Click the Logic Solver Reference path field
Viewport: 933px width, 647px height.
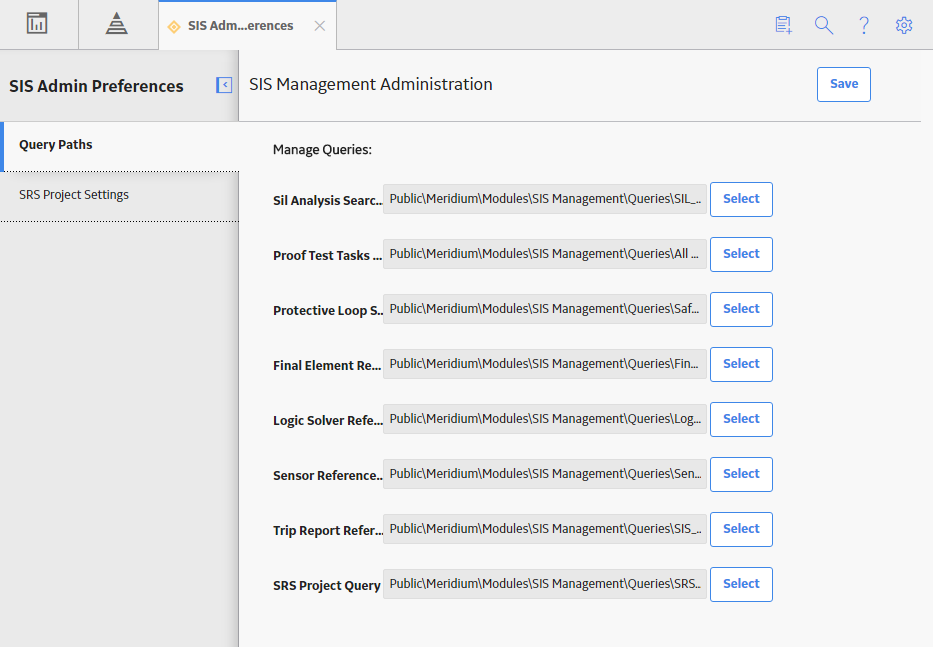point(545,420)
